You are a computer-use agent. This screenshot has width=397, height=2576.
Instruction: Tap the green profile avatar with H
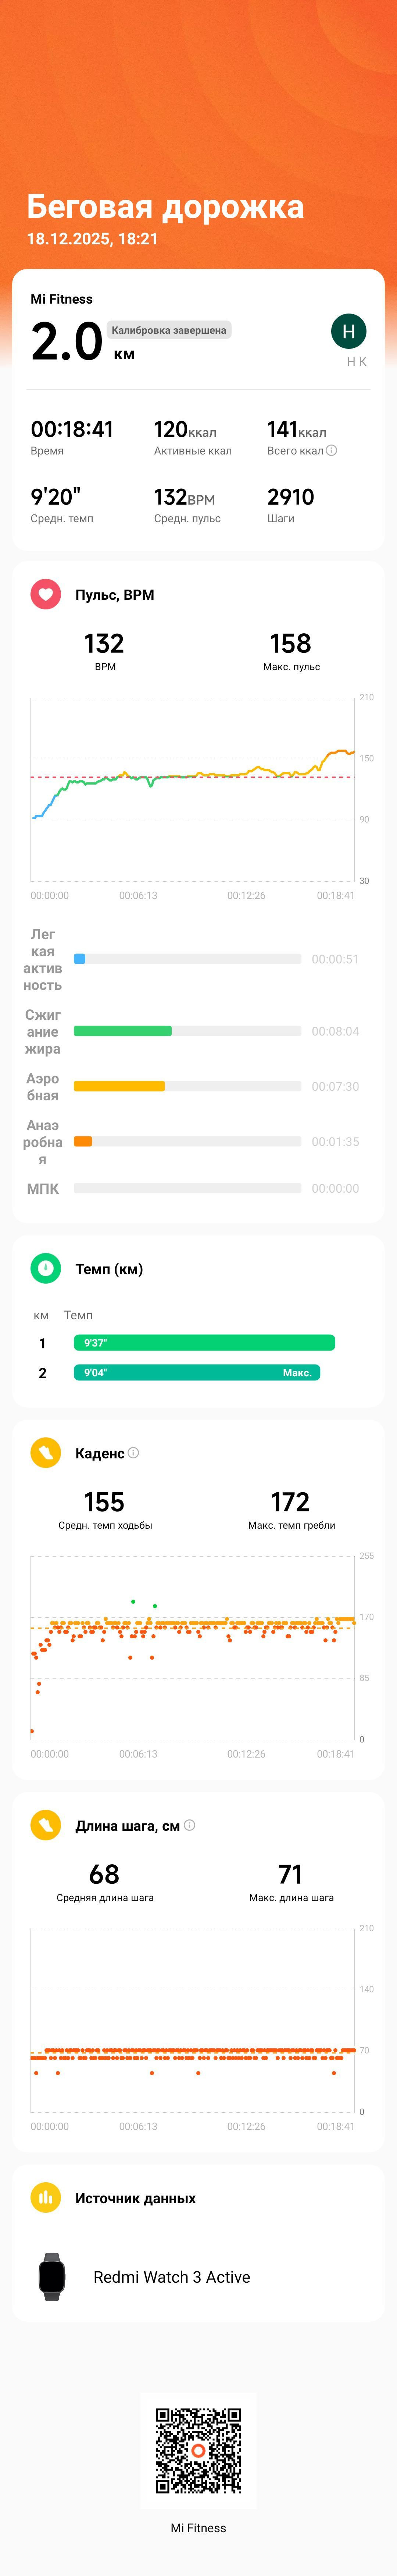pos(348,331)
